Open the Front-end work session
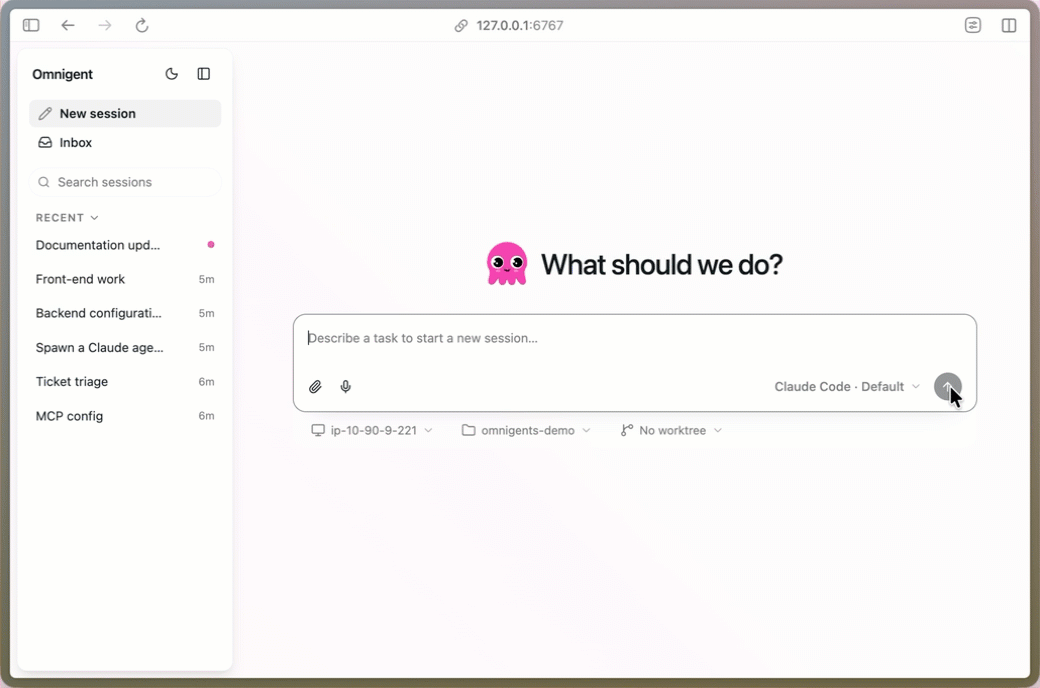This screenshot has height=688, width=1040. (125, 279)
